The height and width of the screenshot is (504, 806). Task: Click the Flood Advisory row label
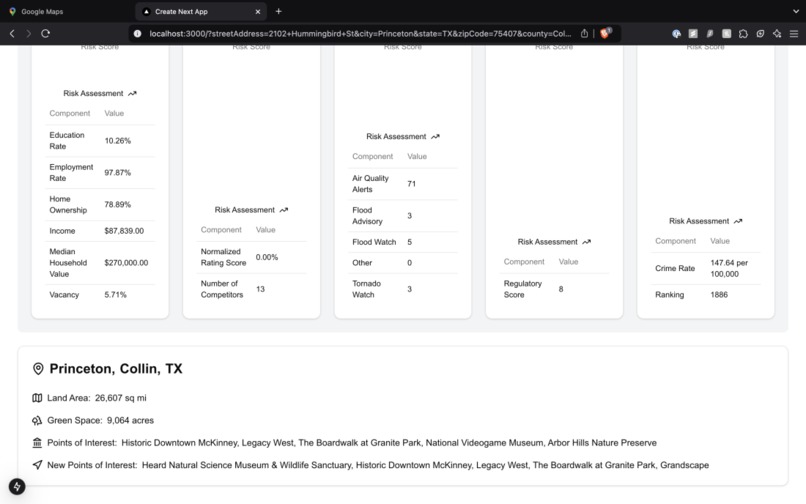(367, 215)
